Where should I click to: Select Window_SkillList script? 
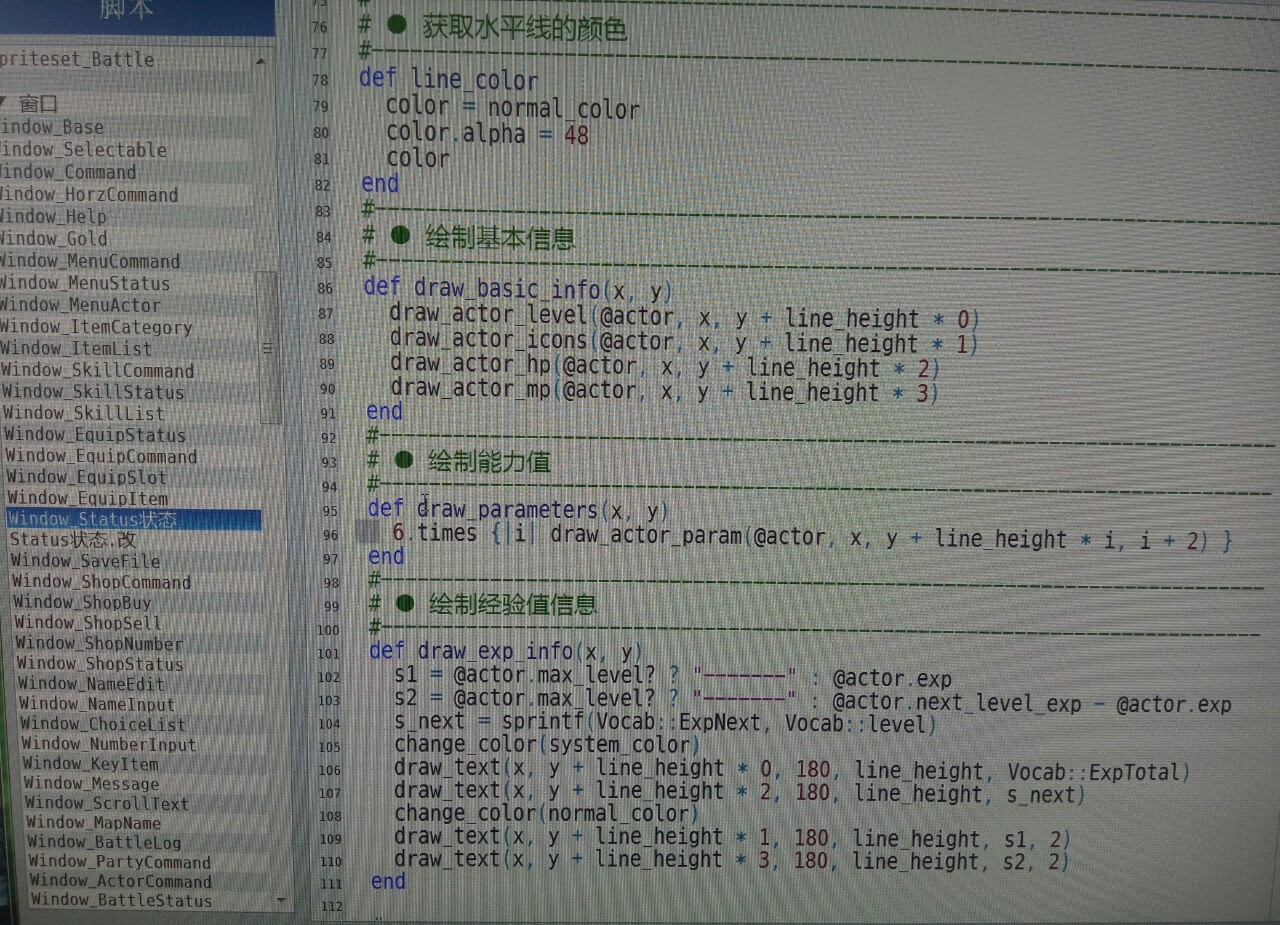click(84, 413)
